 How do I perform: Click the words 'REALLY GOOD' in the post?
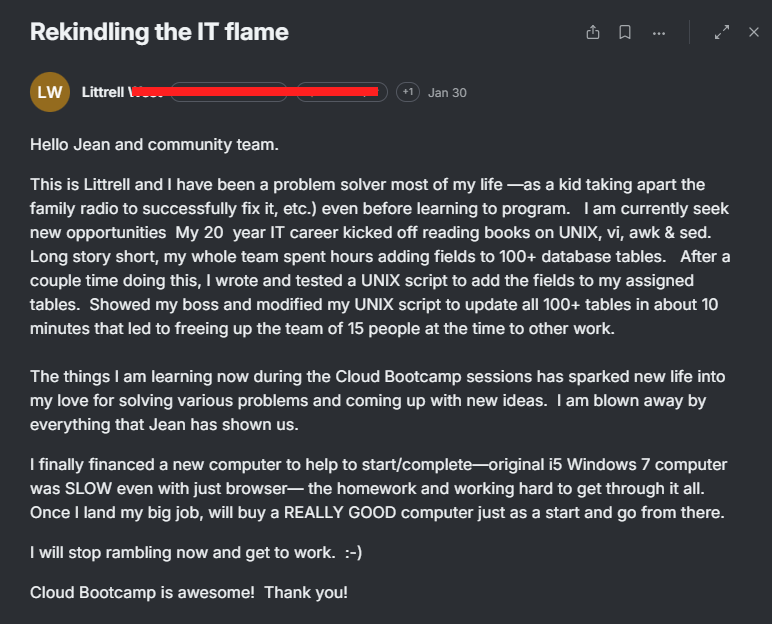click(340, 513)
